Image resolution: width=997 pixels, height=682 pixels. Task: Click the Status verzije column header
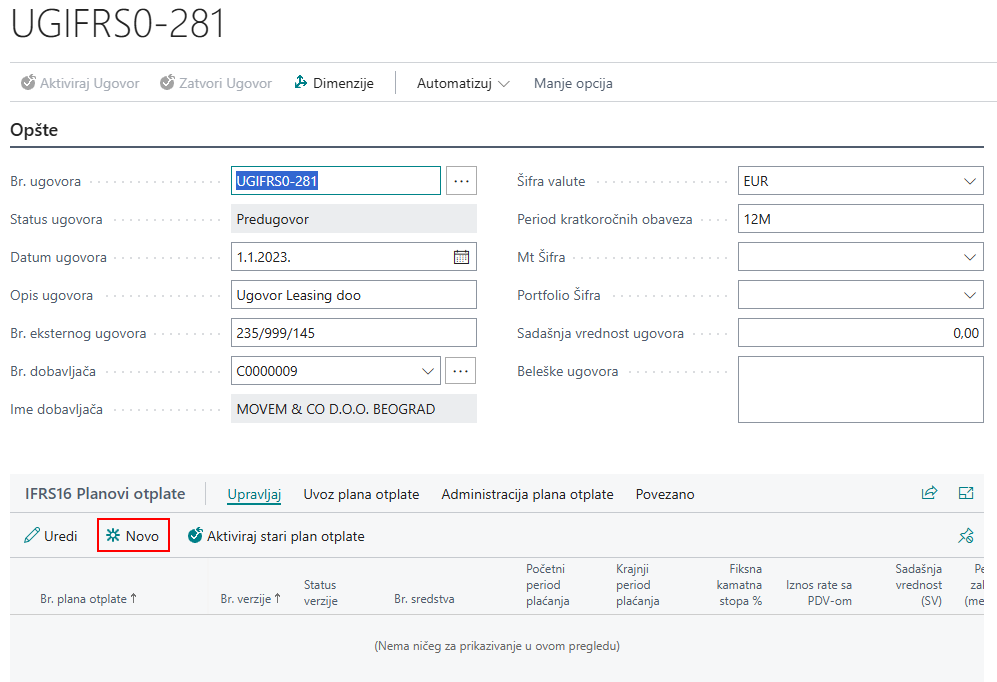click(x=320, y=592)
